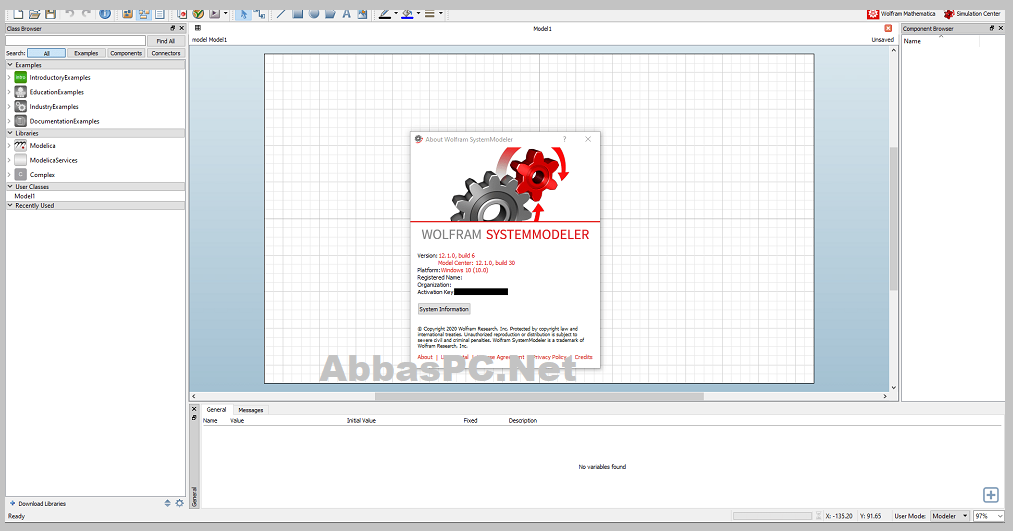The image size is (1013, 531).
Task: Open Simulation Center
Action: (x=972, y=14)
